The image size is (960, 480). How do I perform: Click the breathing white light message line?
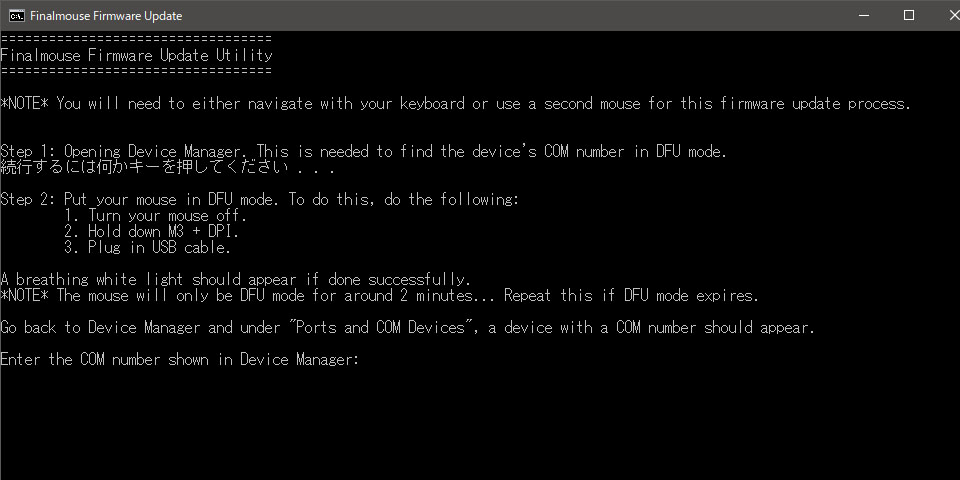[236, 280]
